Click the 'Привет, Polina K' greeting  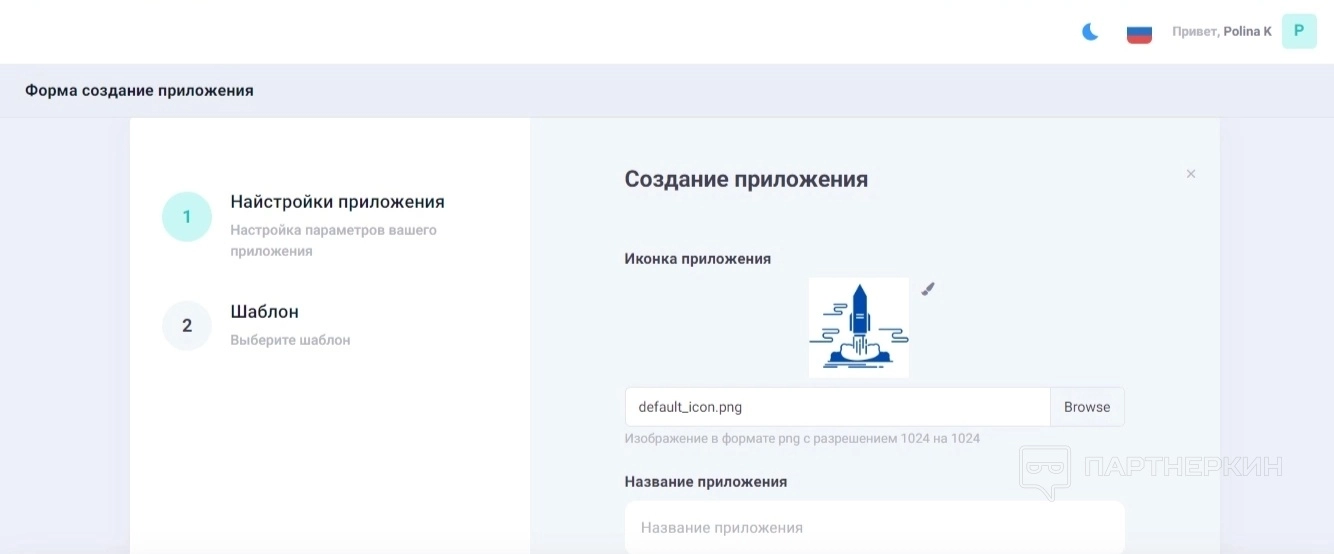1222,32
